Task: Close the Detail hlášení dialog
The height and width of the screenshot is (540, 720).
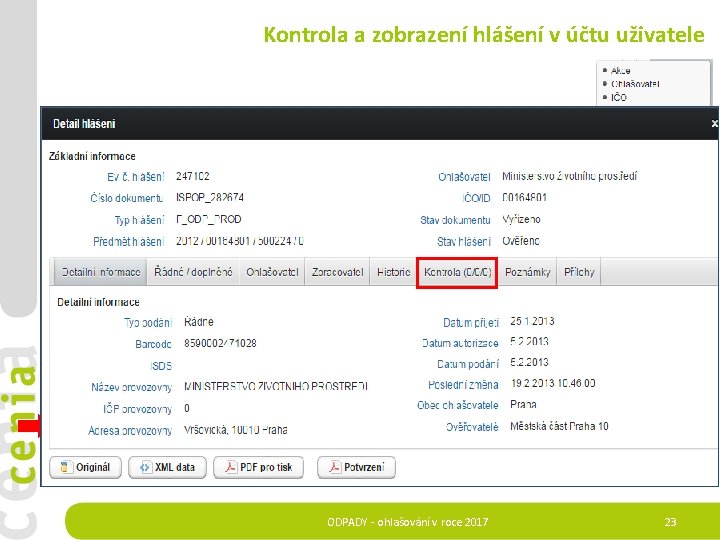Action: 714,124
